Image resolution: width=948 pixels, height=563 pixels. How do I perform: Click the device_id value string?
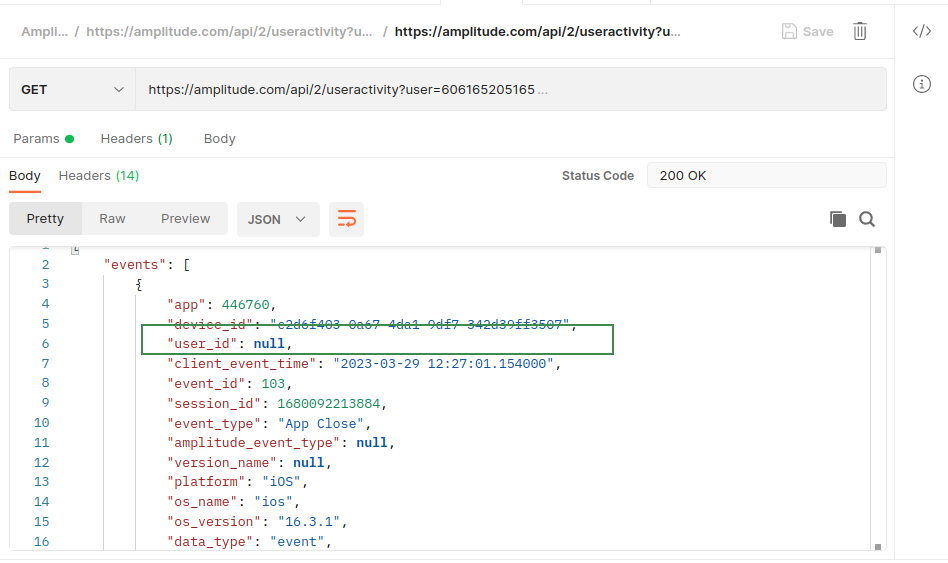click(x=420, y=324)
